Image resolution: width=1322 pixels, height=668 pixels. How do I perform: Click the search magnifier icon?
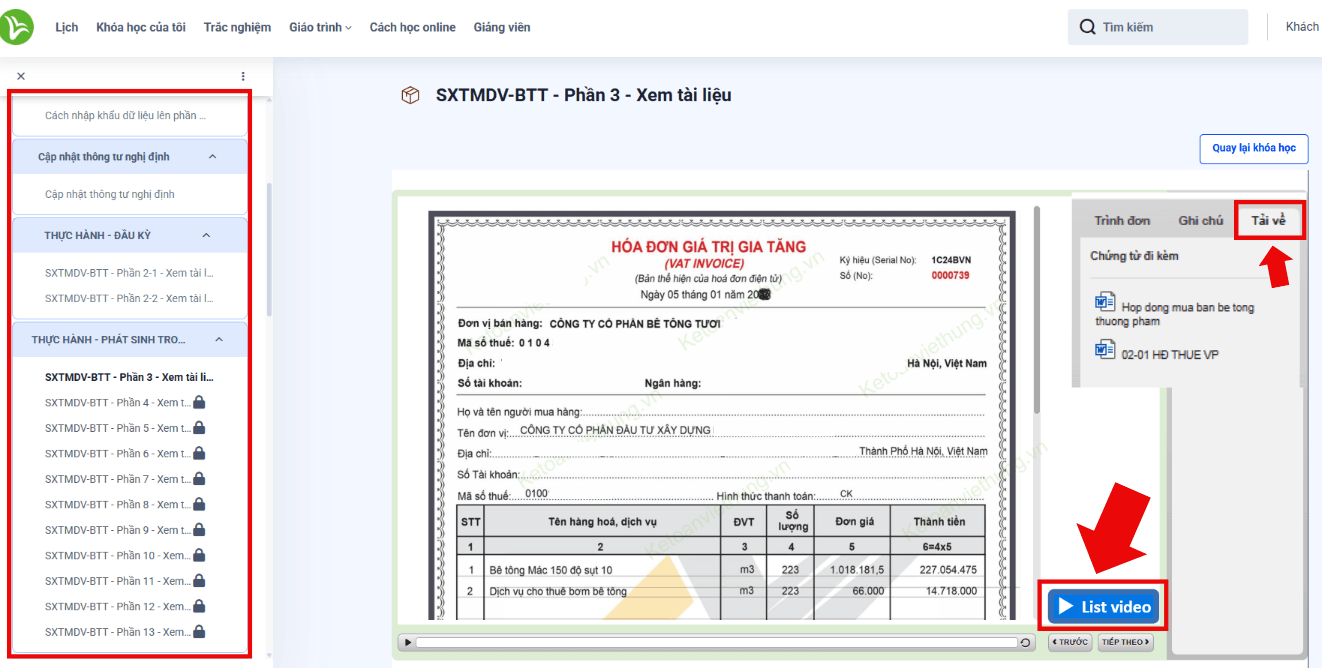[x=1087, y=27]
